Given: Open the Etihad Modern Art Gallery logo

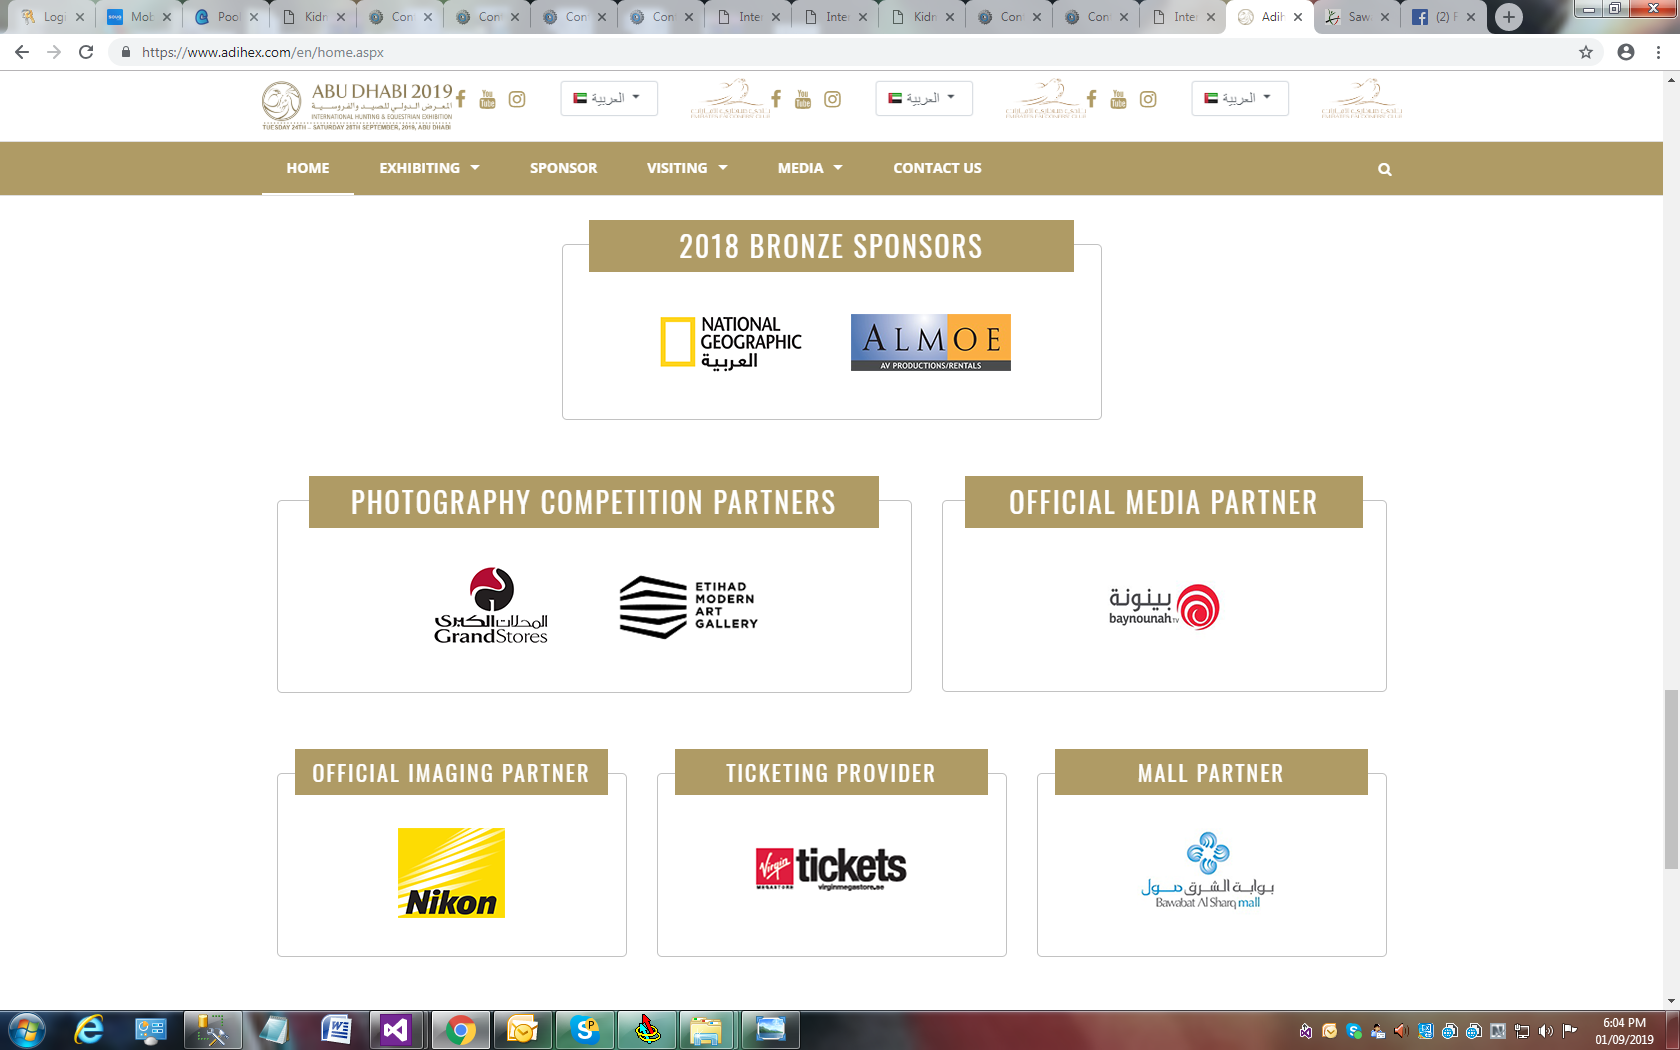Looking at the screenshot, I should [688, 606].
